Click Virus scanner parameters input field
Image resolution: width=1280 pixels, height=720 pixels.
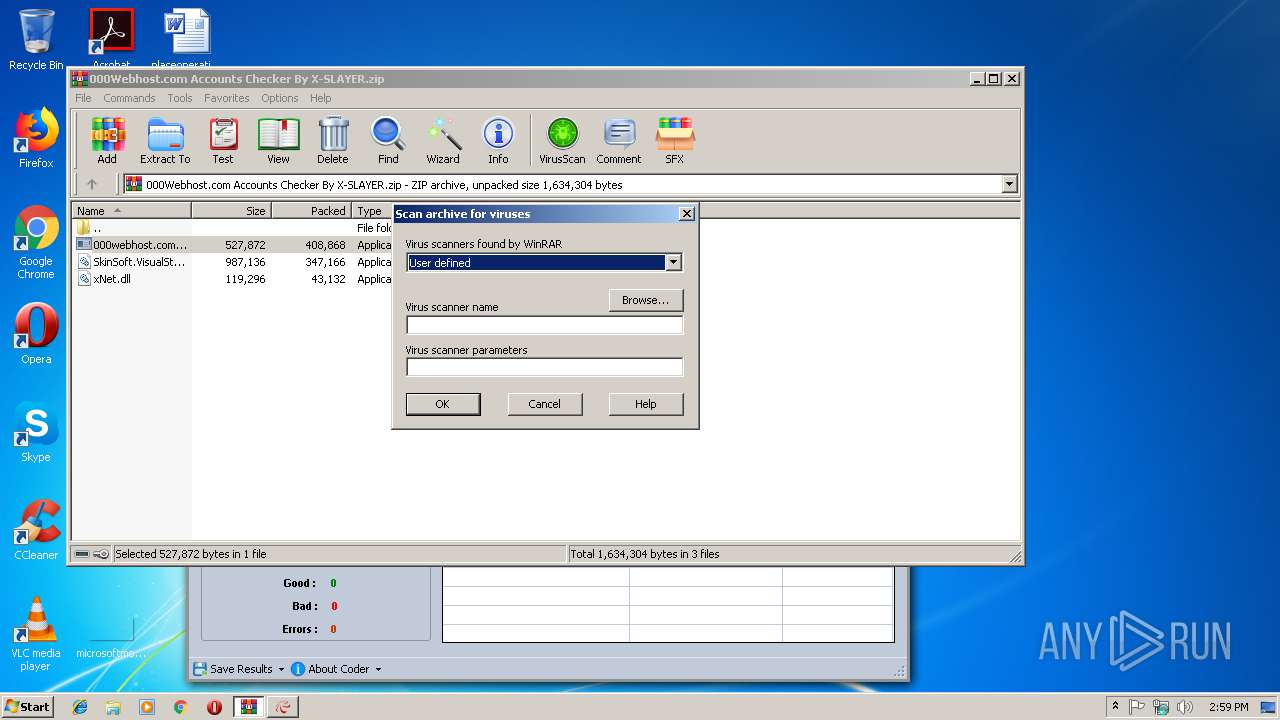click(544, 367)
